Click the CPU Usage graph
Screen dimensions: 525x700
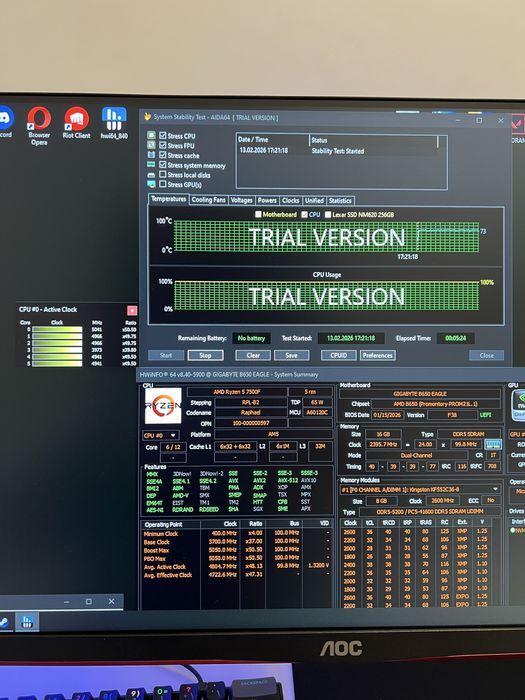(326, 296)
